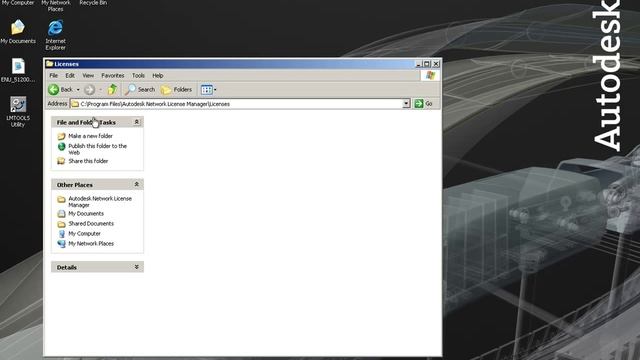This screenshot has height=360, width=640.
Task: Click the Share this folder hand icon
Action: pyautogui.click(x=61, y=161)
